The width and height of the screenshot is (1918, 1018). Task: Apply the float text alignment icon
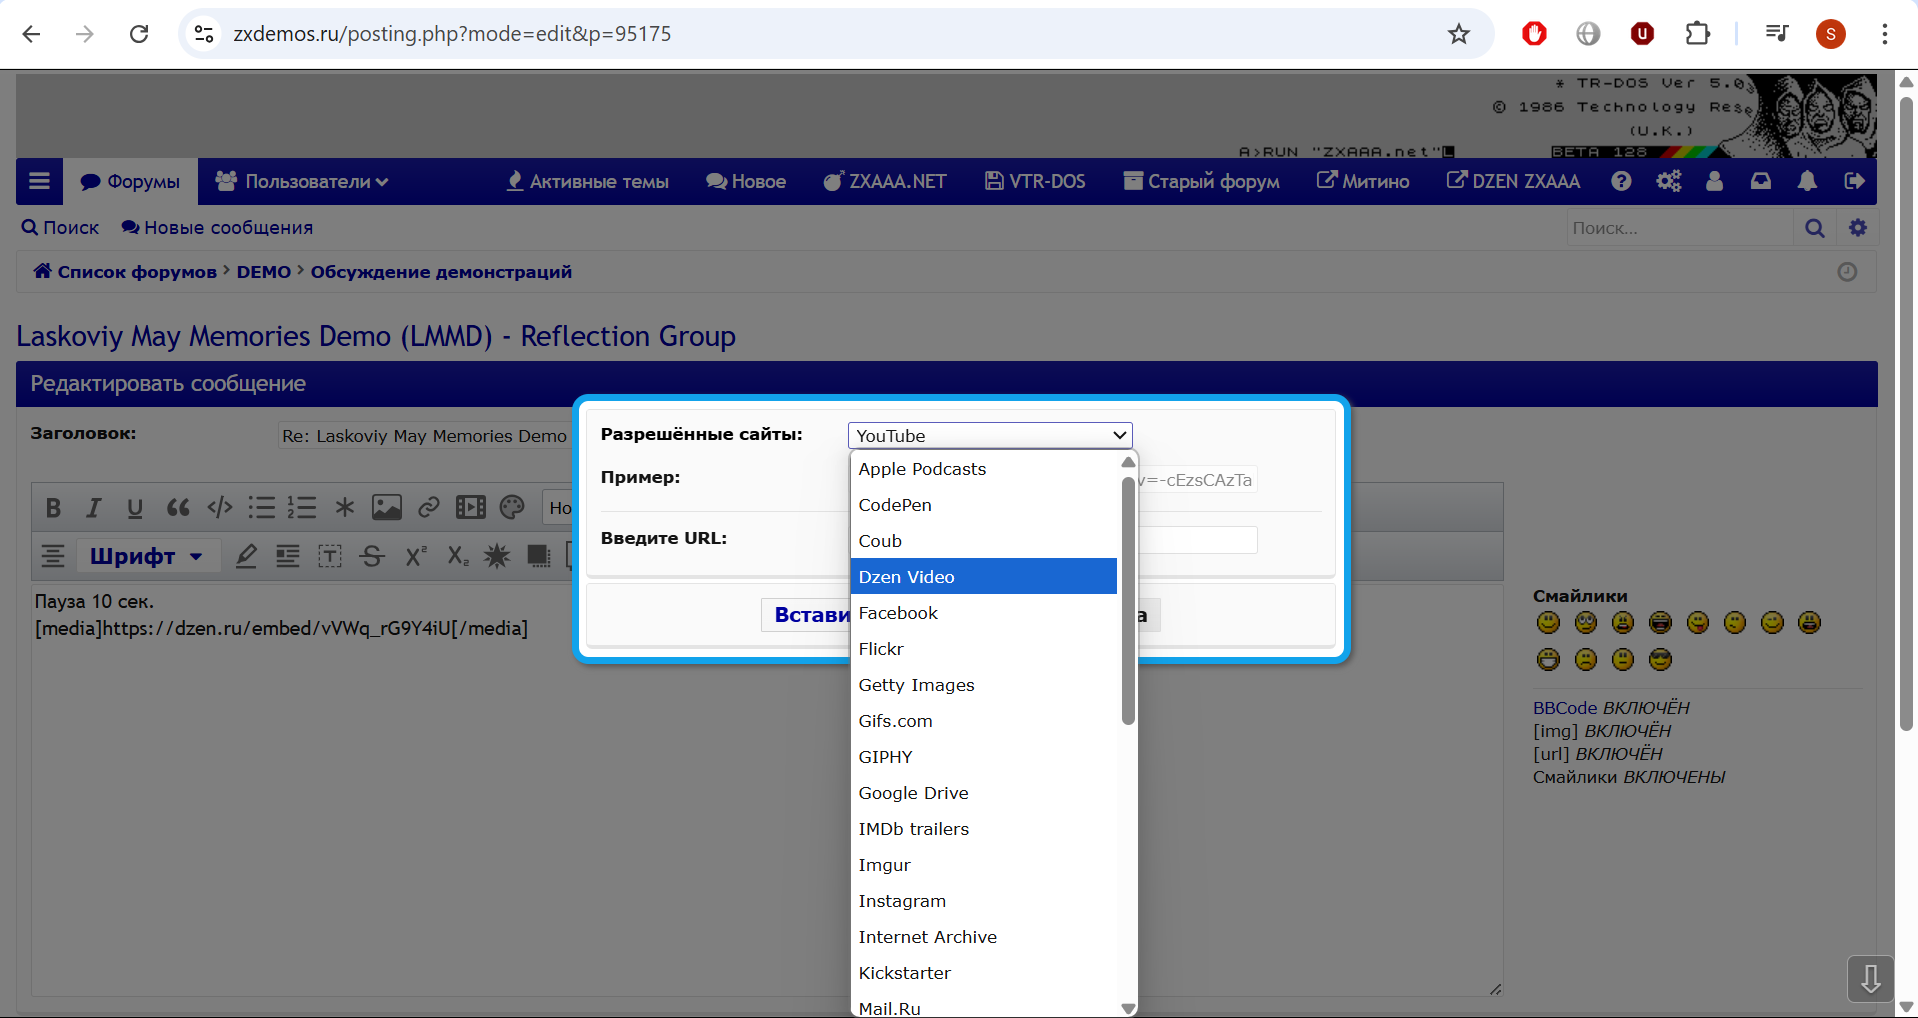point(288,556)
